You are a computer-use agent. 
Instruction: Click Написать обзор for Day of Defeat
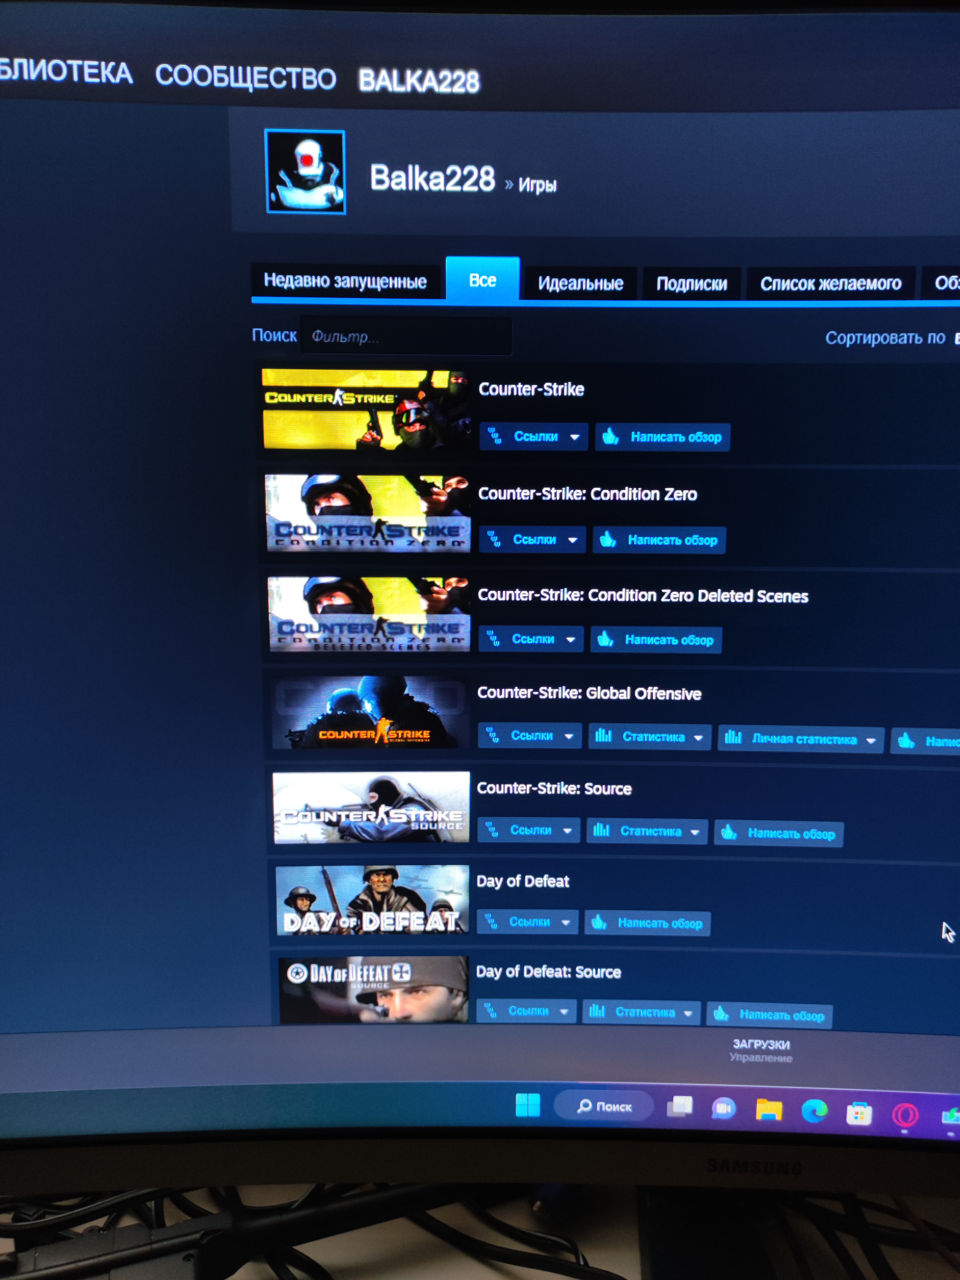pos(648,923)
